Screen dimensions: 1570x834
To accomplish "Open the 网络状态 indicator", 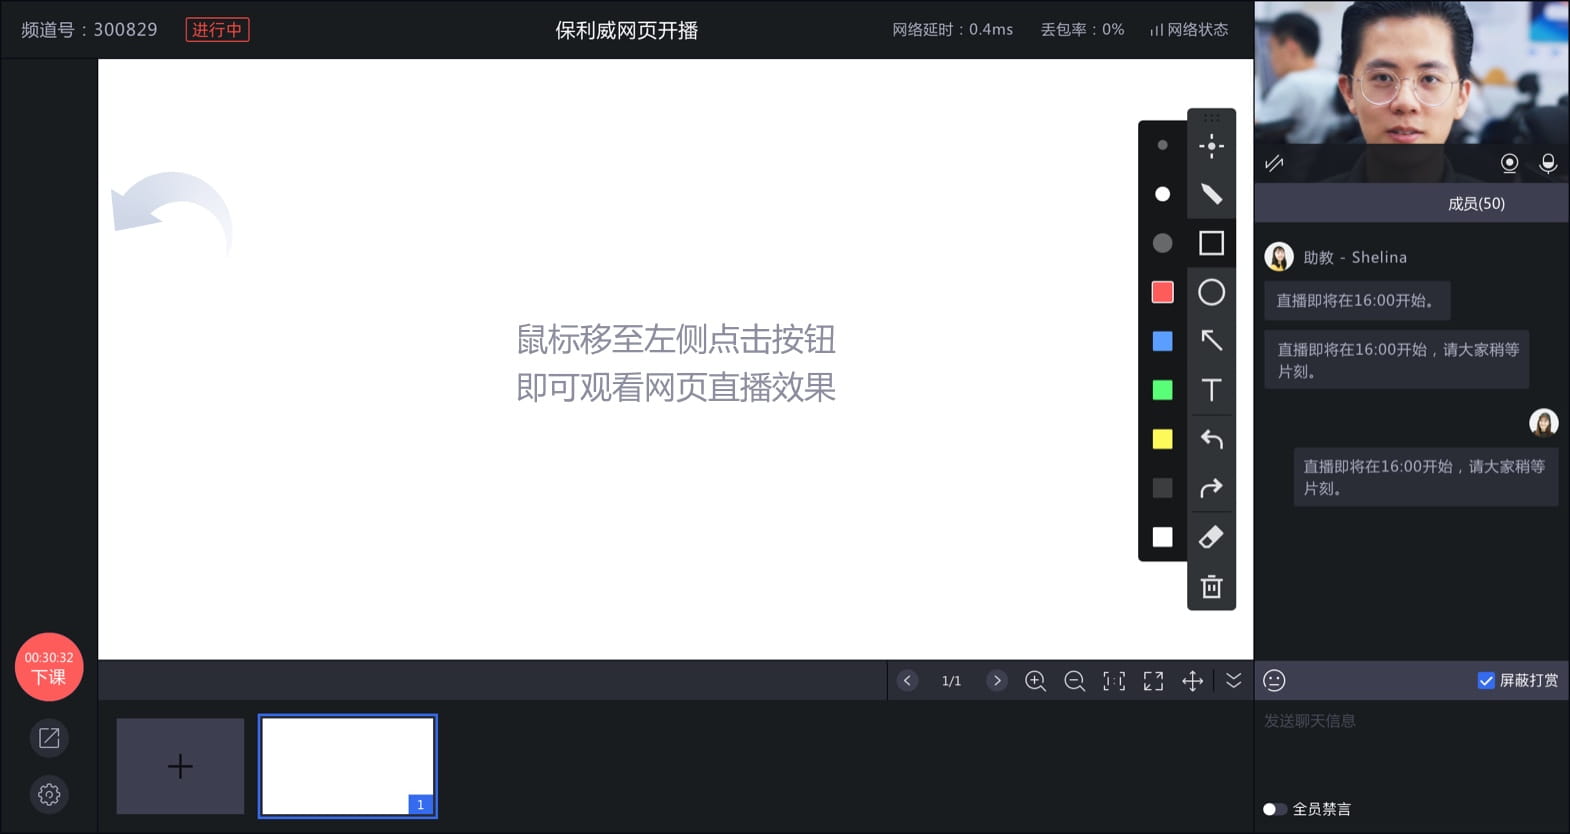I will [1189, 30].
